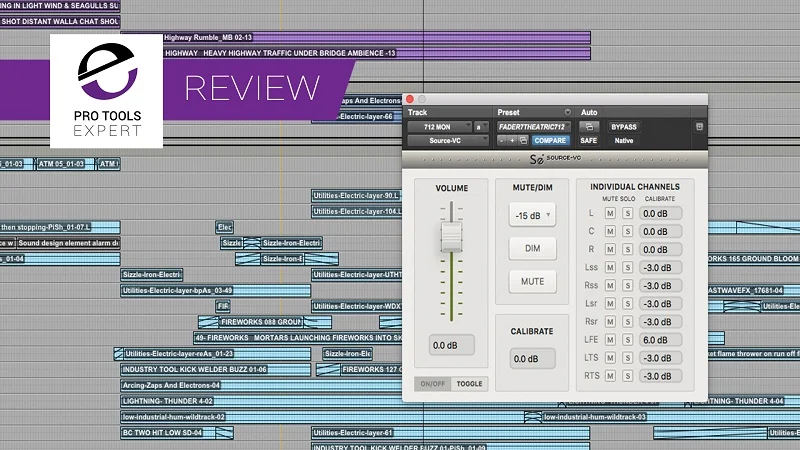Click Rsr calibrate -3.0 dB field

coord(660,321)
